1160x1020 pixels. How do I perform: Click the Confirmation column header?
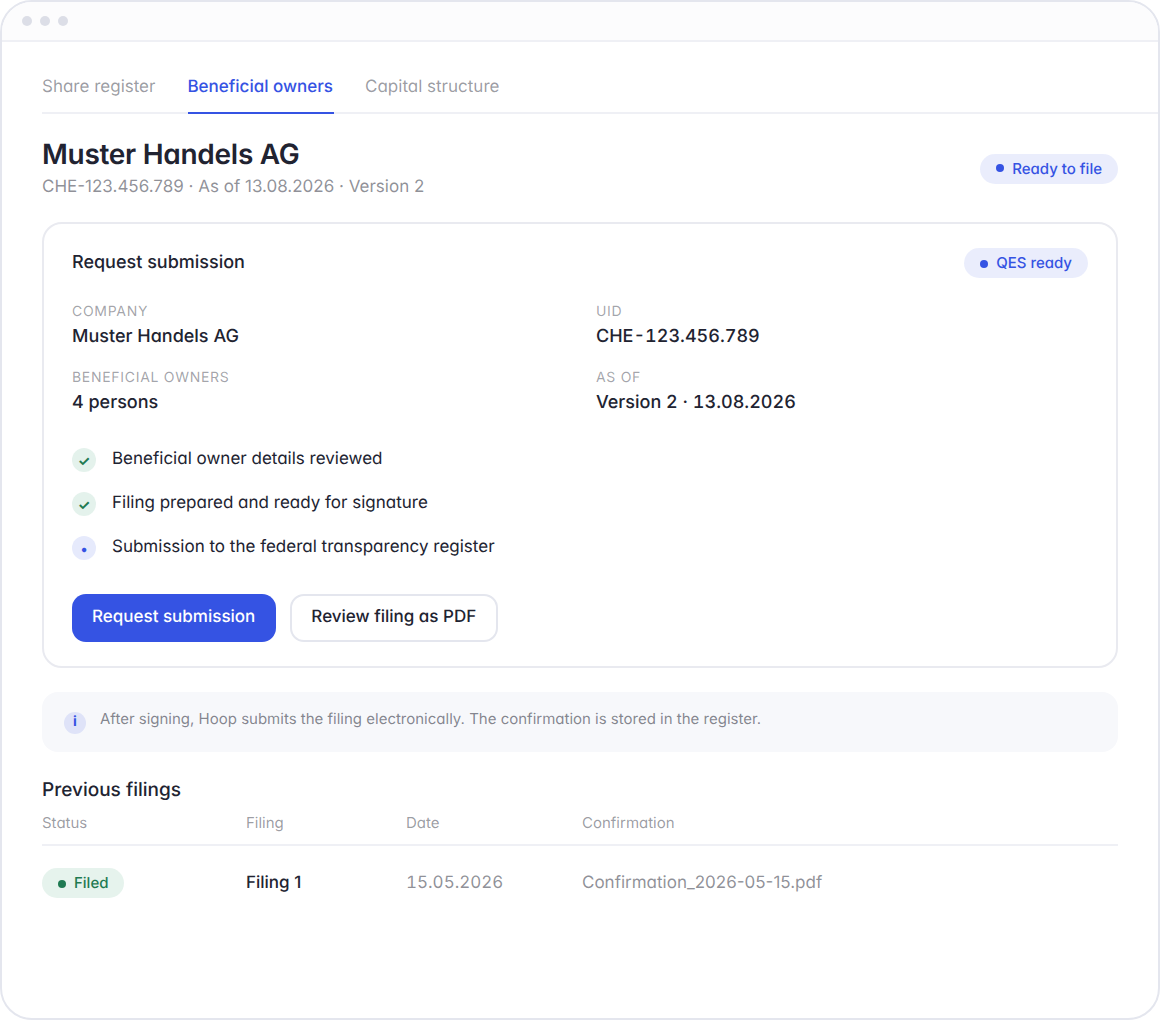[x=628, y=823]
